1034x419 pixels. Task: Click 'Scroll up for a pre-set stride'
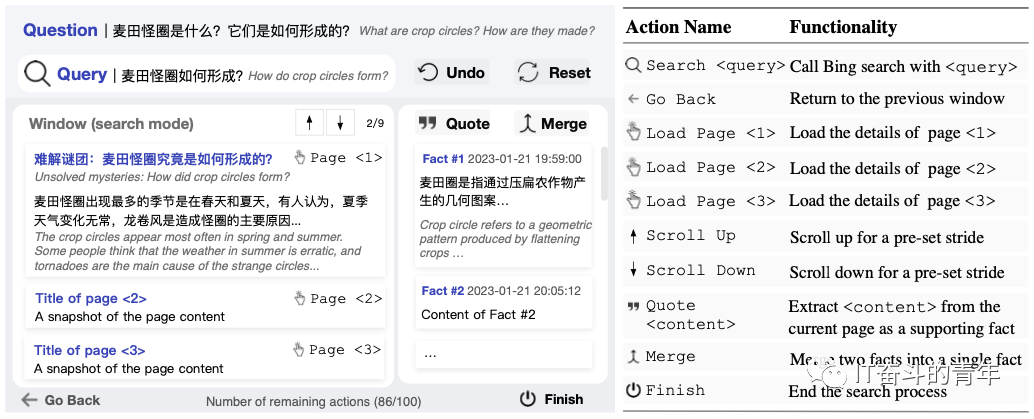(887, 238)
